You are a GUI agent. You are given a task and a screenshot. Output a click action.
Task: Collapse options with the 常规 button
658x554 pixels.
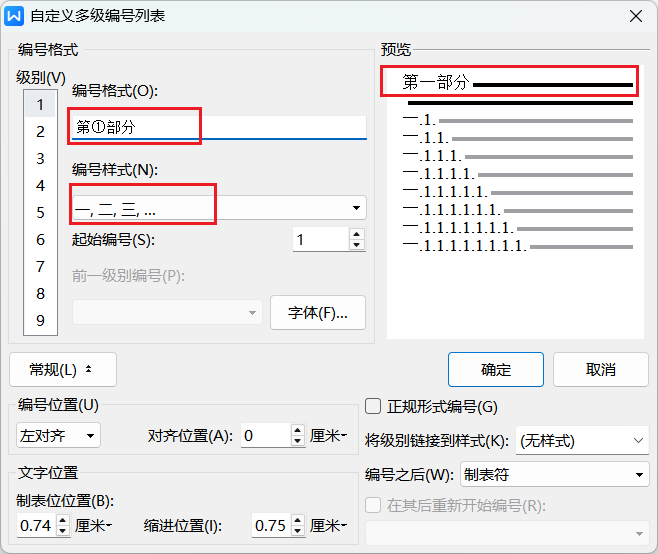[x=62, y=369]
